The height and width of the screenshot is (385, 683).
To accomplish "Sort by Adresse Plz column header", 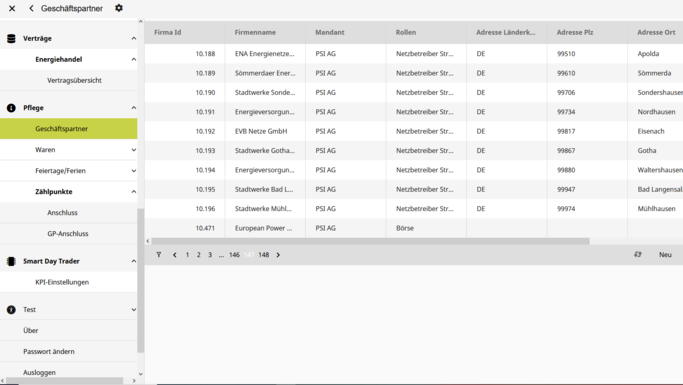I will pyautogui.click(x=587, y=32).
